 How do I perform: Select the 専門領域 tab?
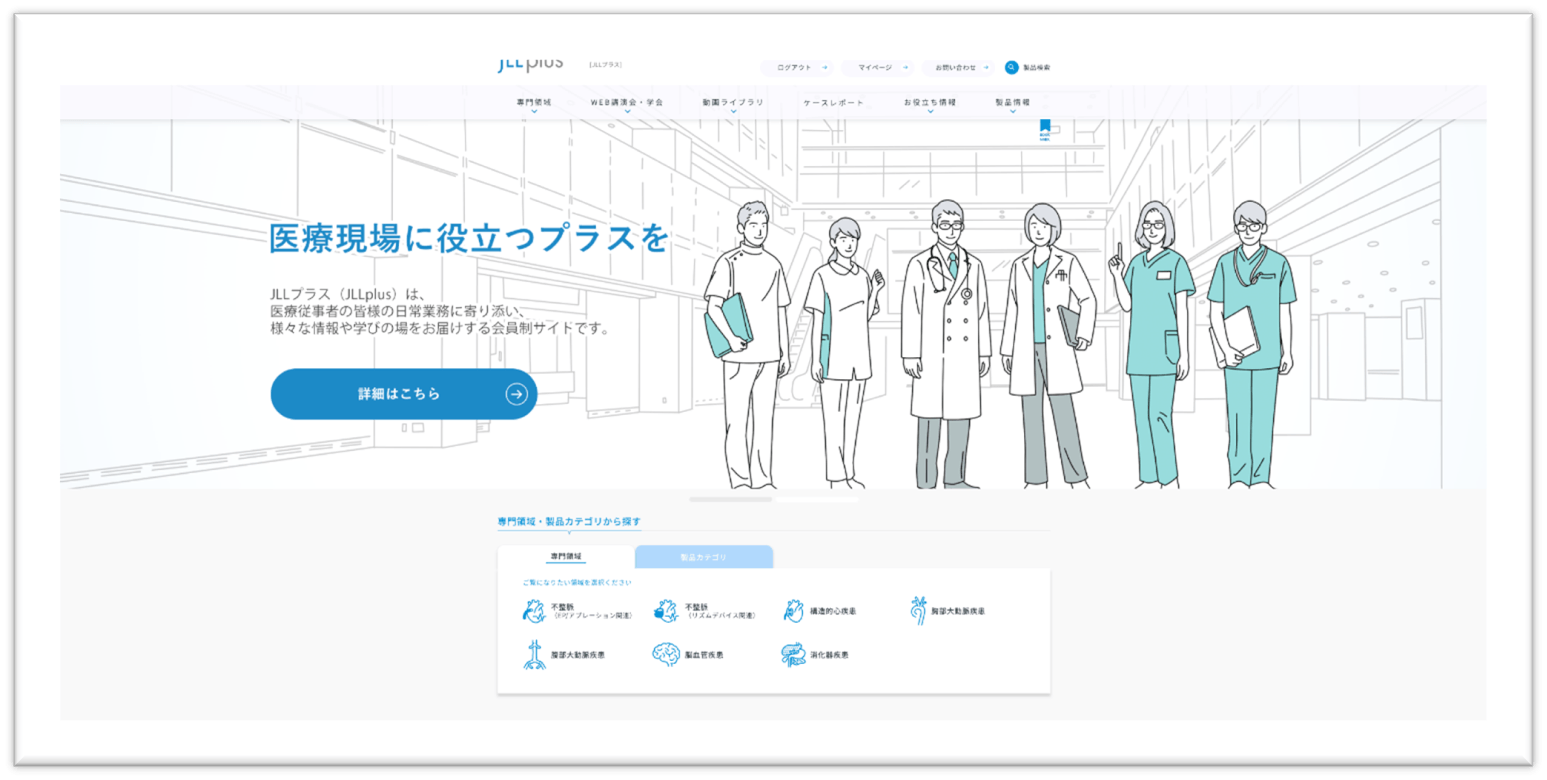[566, 557]
